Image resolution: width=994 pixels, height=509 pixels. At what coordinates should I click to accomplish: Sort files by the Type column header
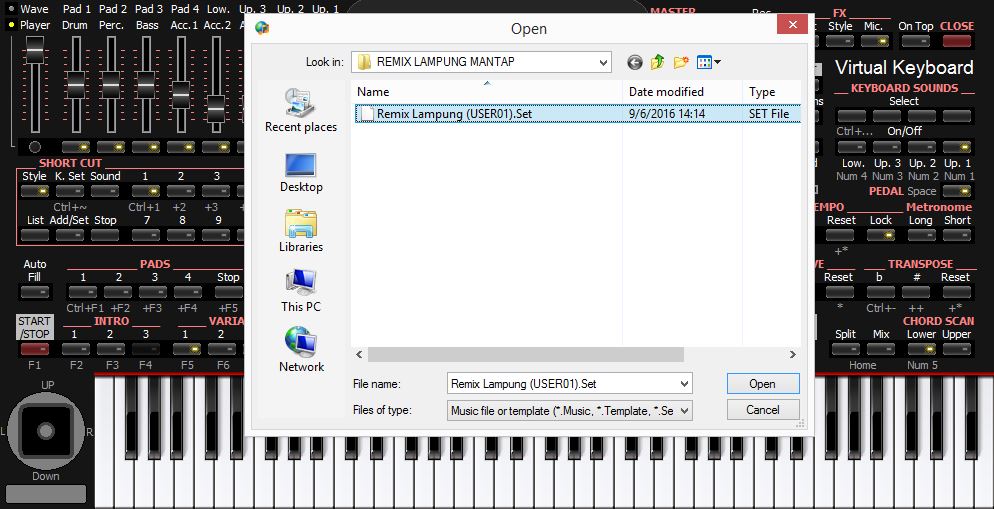(x=771, y=92)
